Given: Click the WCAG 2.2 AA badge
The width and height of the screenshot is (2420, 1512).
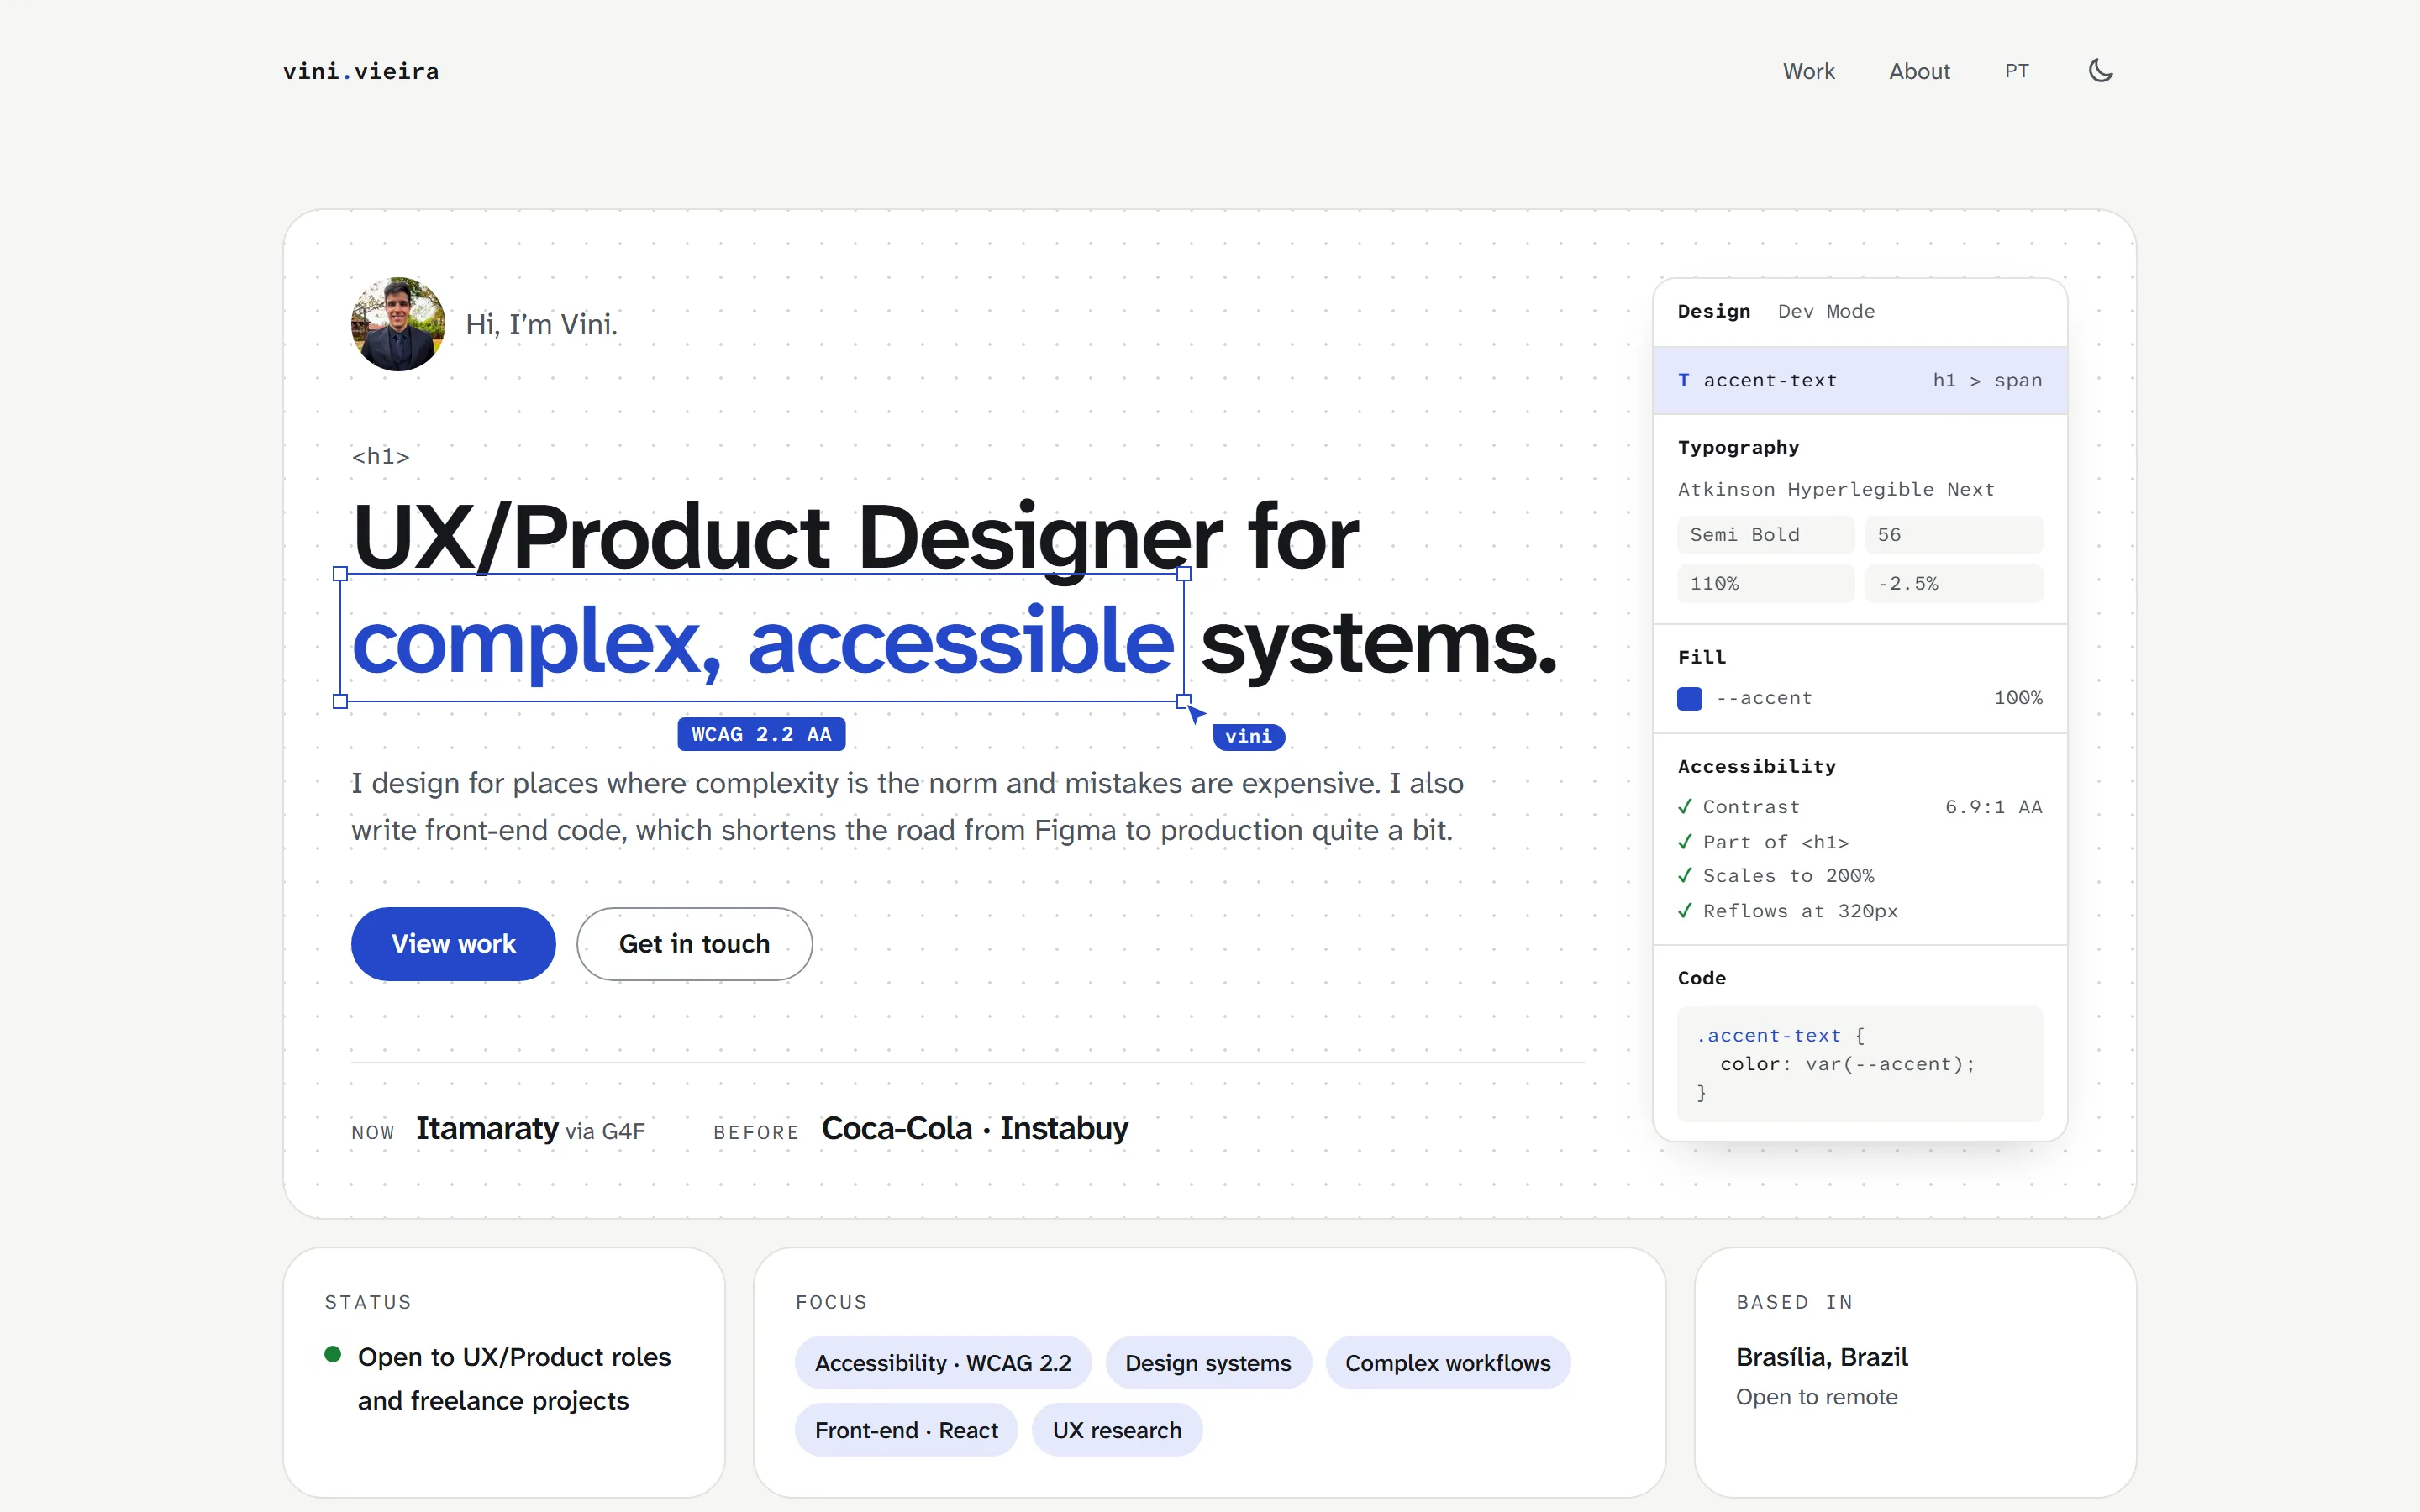Looking at the screenshot, I should coord(761,734).
